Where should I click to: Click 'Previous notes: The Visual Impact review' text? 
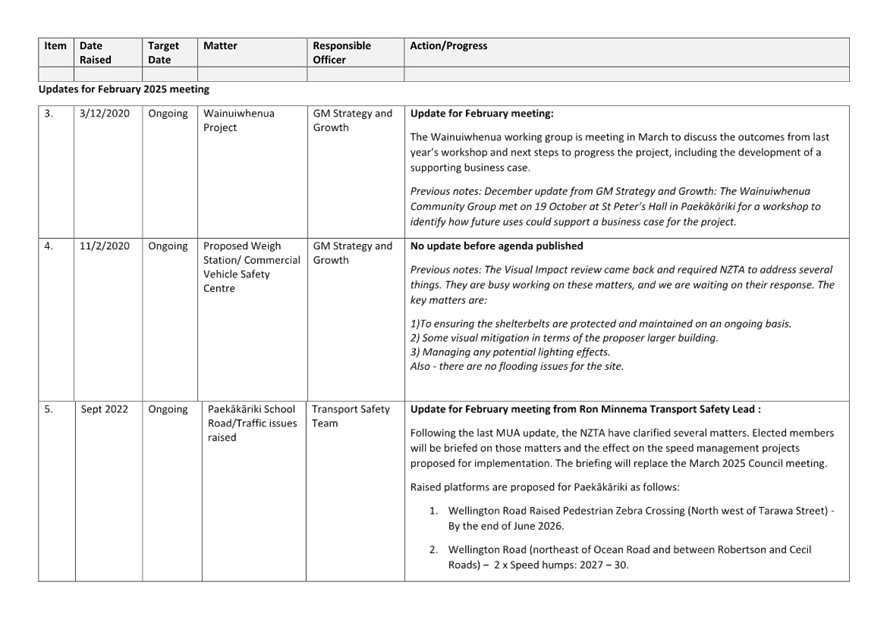click(x=622, y=284)
